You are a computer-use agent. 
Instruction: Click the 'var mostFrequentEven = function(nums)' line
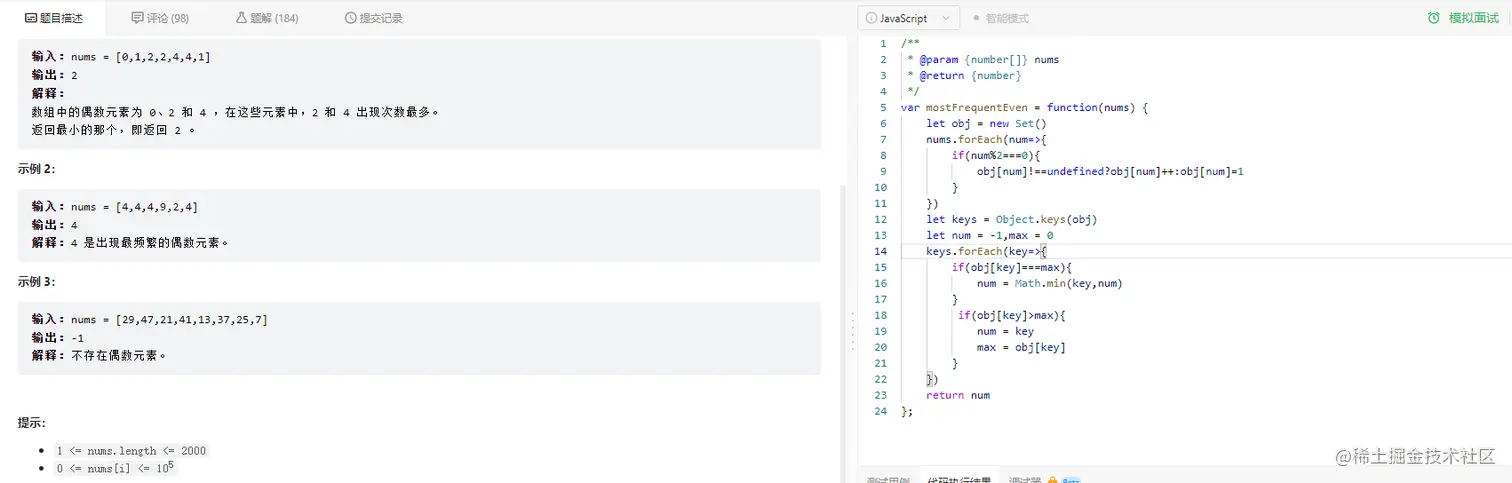1024,107
